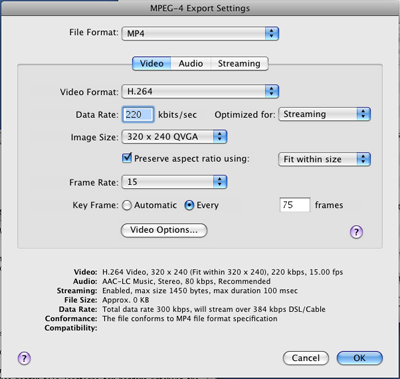Click the kbits/sec unit label
This screenshot has width=400, height=379.
click(177, 115)
